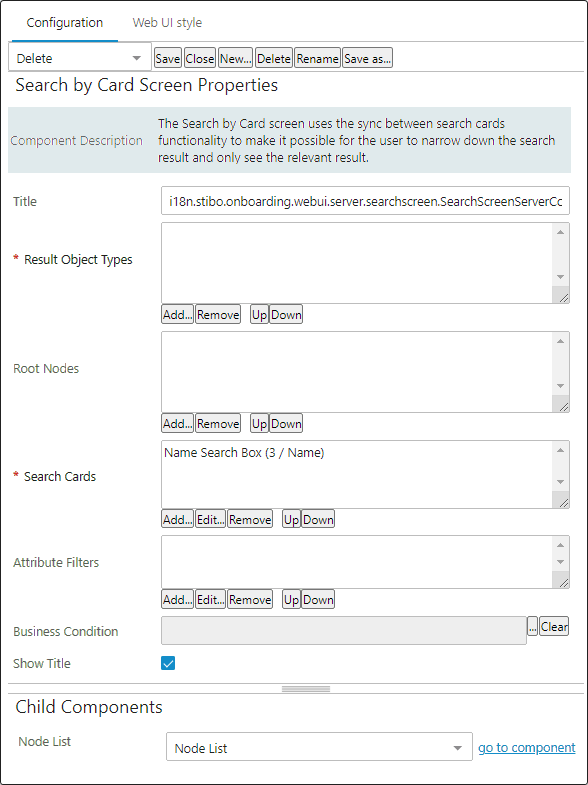
Task: Uncheck the Show Title checkbox
Action: [x=168, y=663]
